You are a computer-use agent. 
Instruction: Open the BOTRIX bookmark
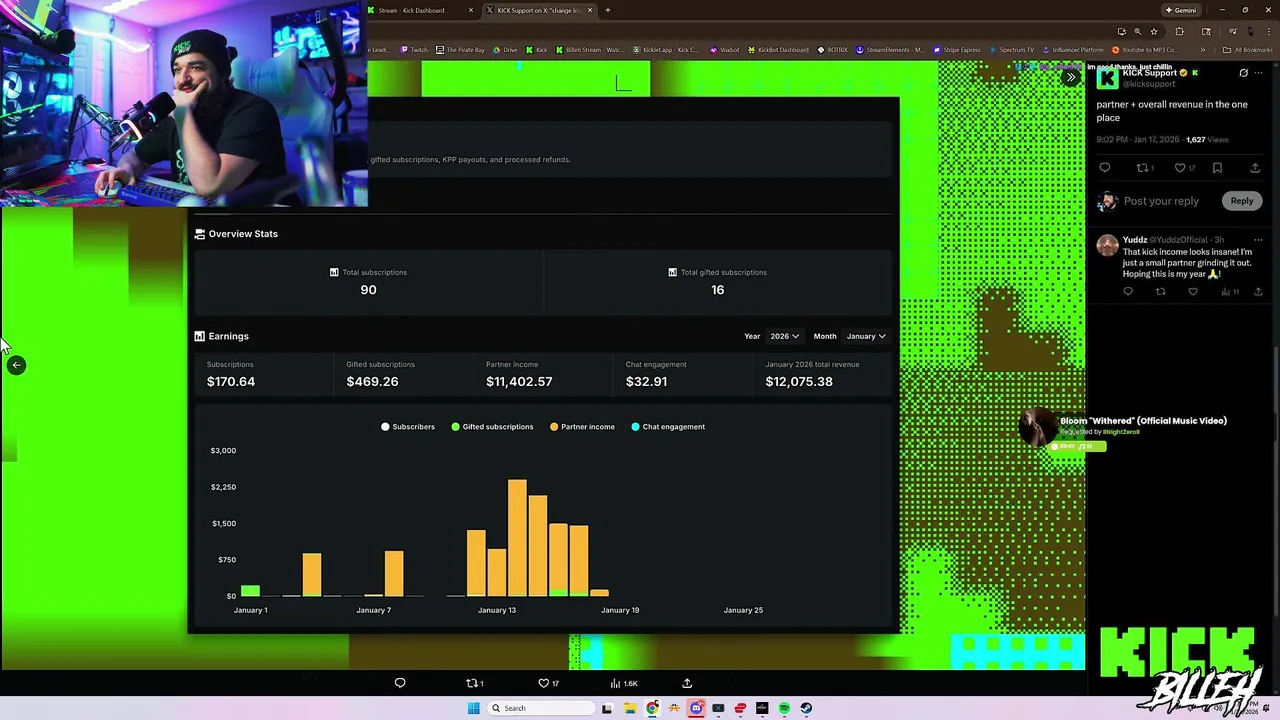832,50
